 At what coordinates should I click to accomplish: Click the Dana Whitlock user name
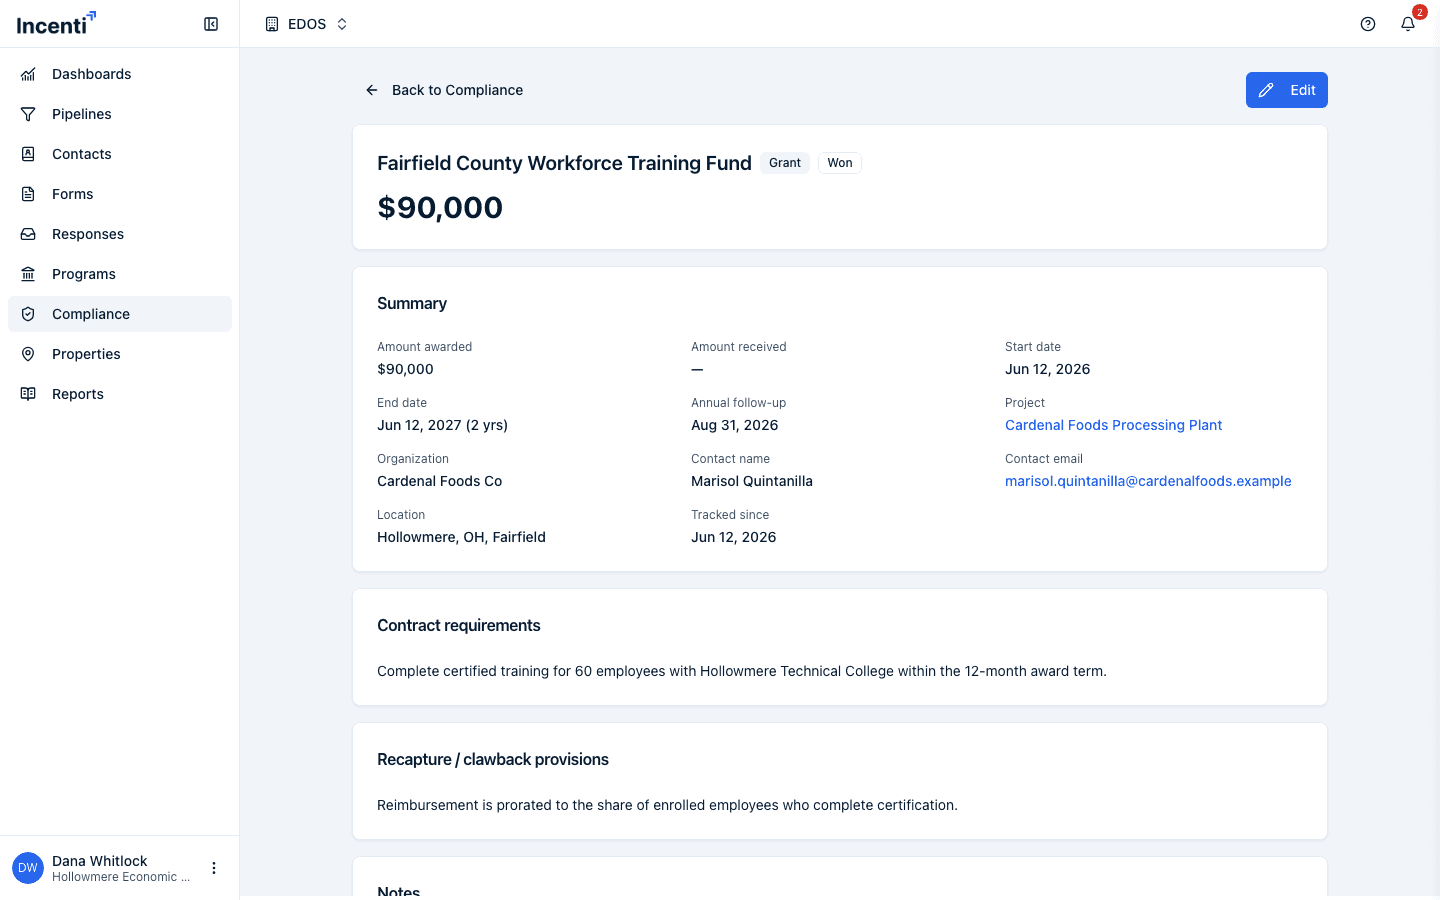[99, 861]
